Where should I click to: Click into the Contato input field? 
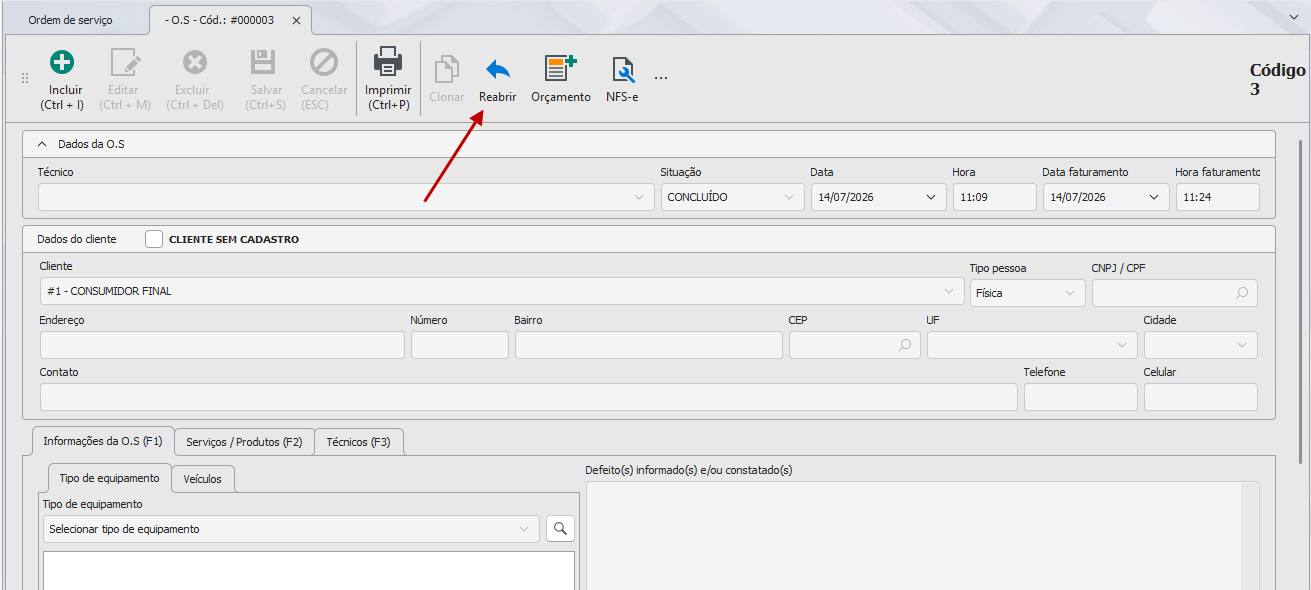tap(529, 397)
